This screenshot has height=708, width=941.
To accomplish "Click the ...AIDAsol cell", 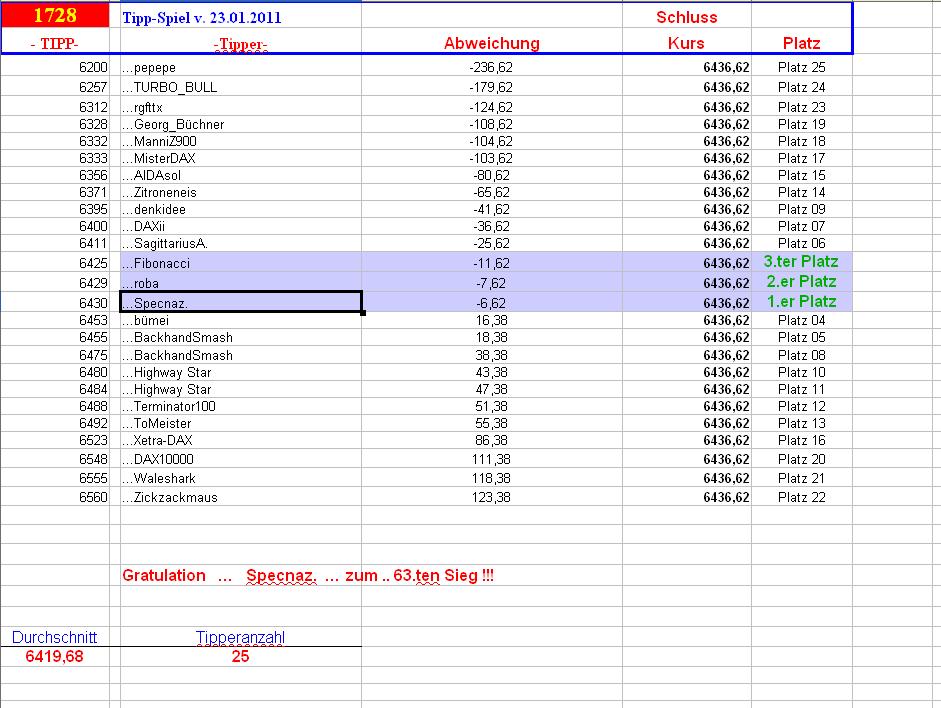I will pyautogui.click(x=241, y=175).
